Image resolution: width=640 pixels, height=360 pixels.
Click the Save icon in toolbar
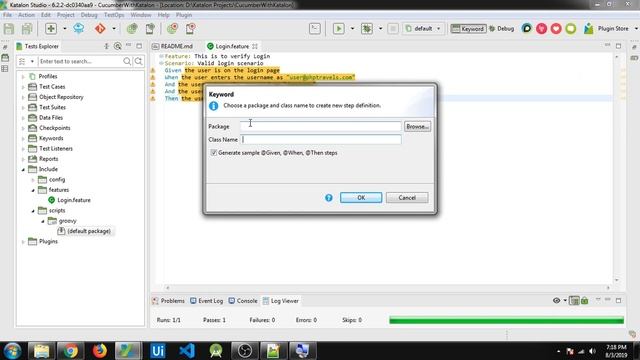tap(9, 29)
